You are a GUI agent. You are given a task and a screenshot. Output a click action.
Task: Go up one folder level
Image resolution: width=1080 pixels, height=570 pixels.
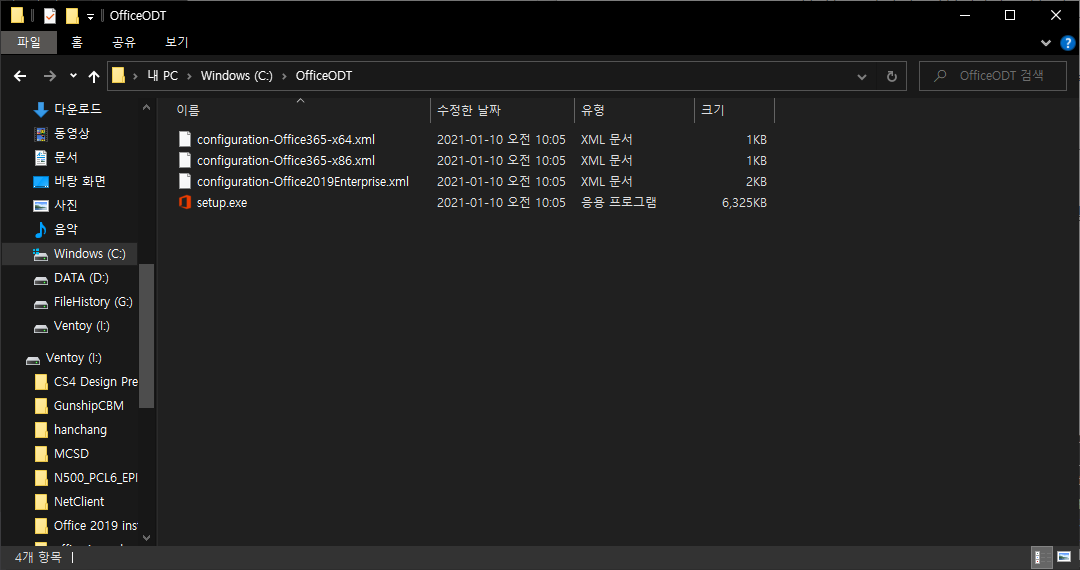point(94,76)
